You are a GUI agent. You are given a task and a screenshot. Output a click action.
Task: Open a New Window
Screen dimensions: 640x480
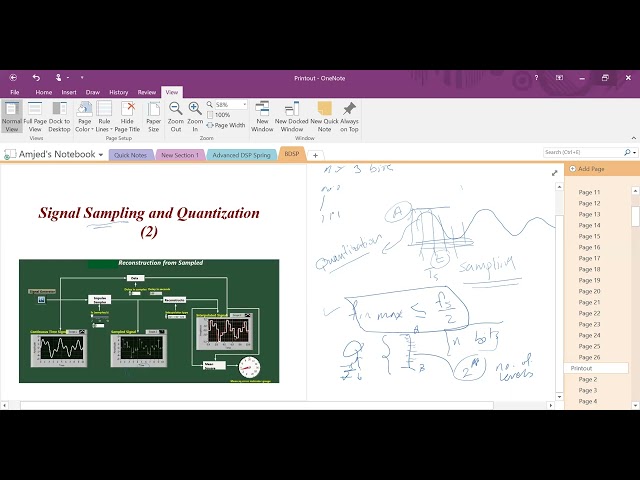coord(262,117)
